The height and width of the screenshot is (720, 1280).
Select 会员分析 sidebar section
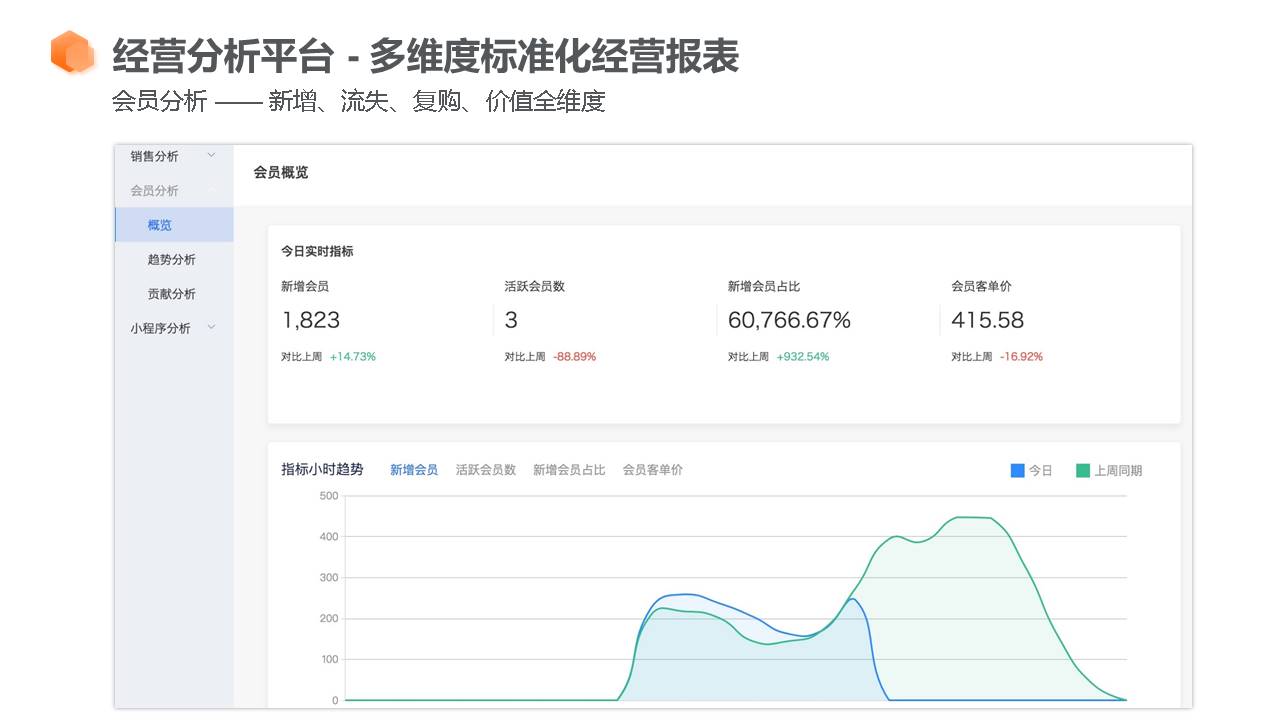click(x=154, y=190)
